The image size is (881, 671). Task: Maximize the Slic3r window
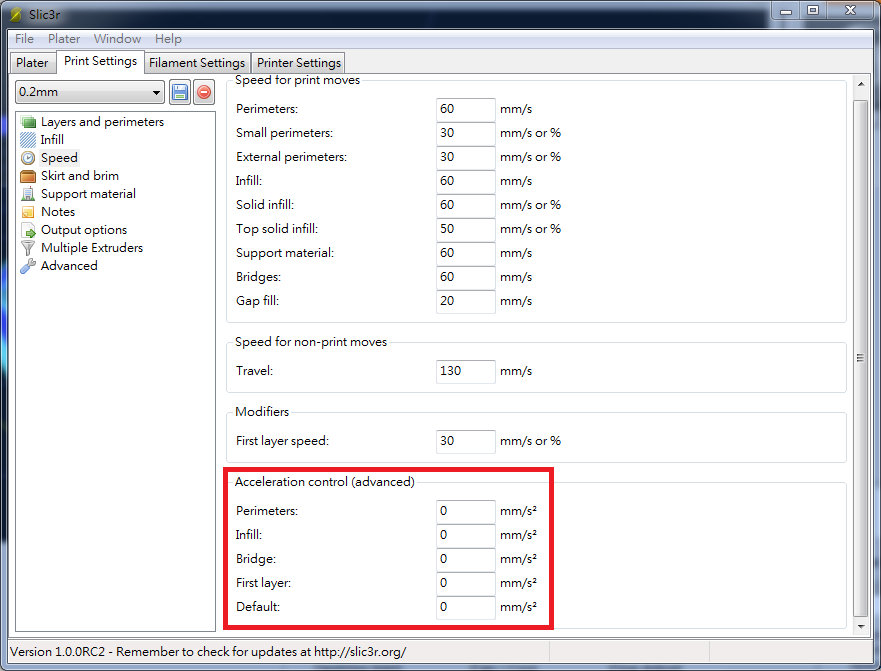click(812, 11)
